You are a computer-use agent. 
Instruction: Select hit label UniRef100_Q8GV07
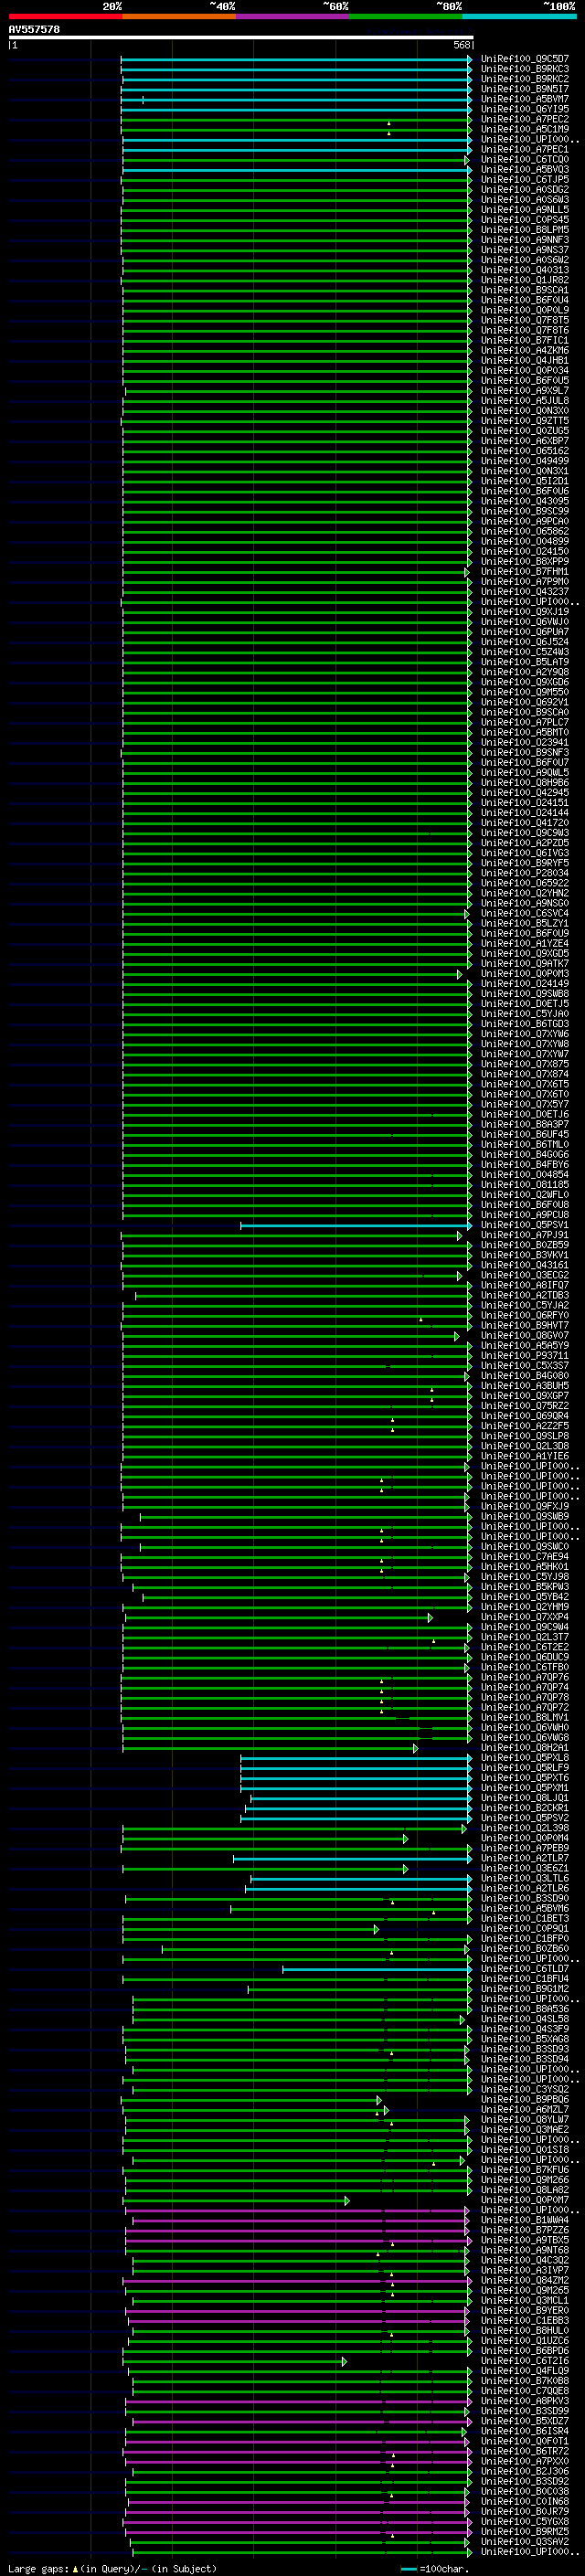(x=525, y=1336)
